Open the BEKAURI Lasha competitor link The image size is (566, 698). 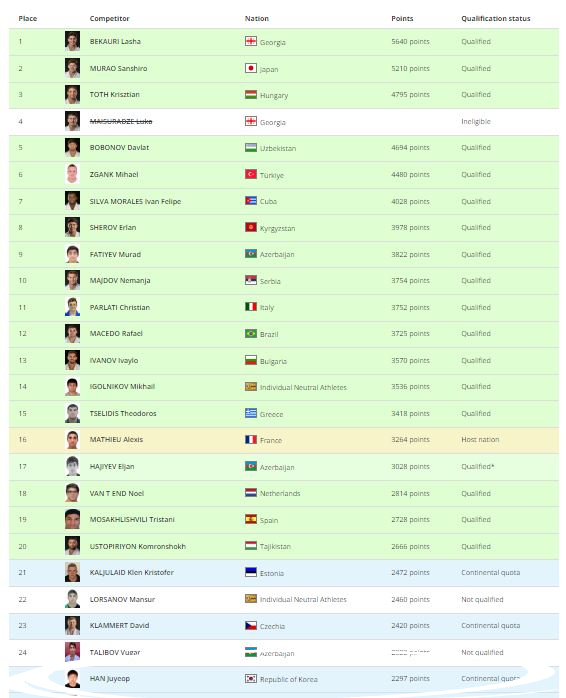coord(115,41)
